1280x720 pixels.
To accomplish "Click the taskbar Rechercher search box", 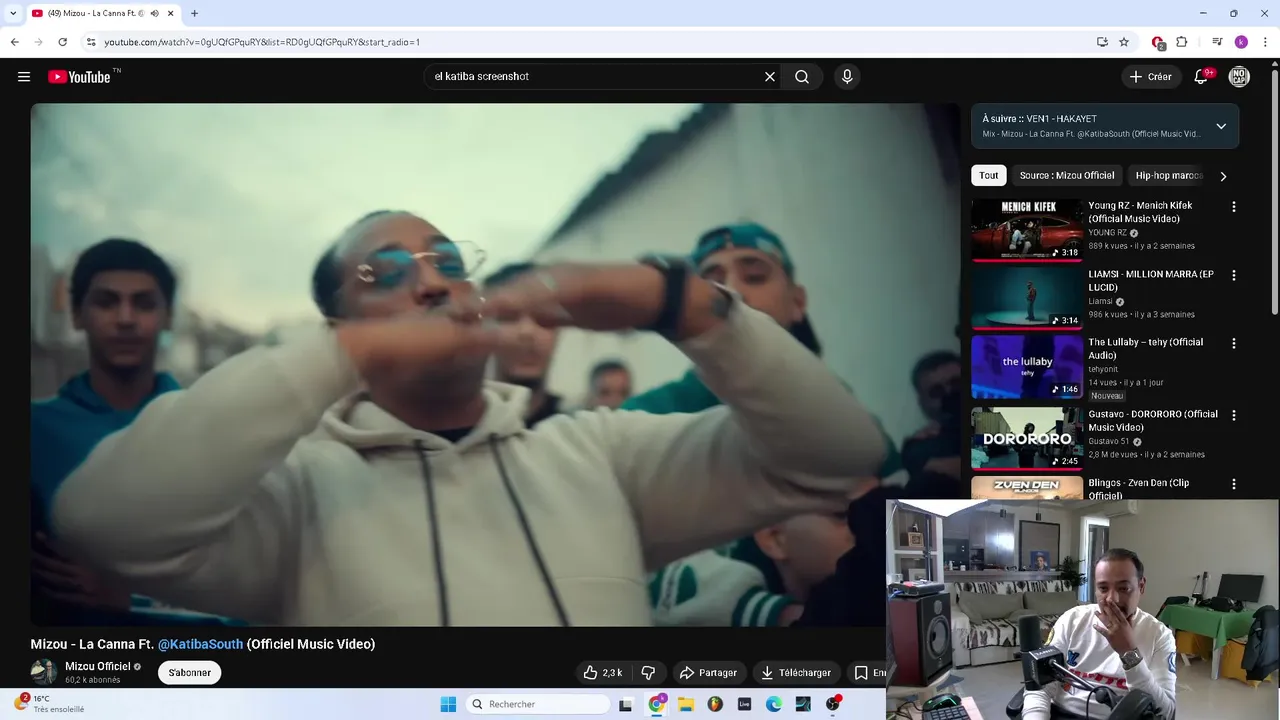I will tap(538, 704).
